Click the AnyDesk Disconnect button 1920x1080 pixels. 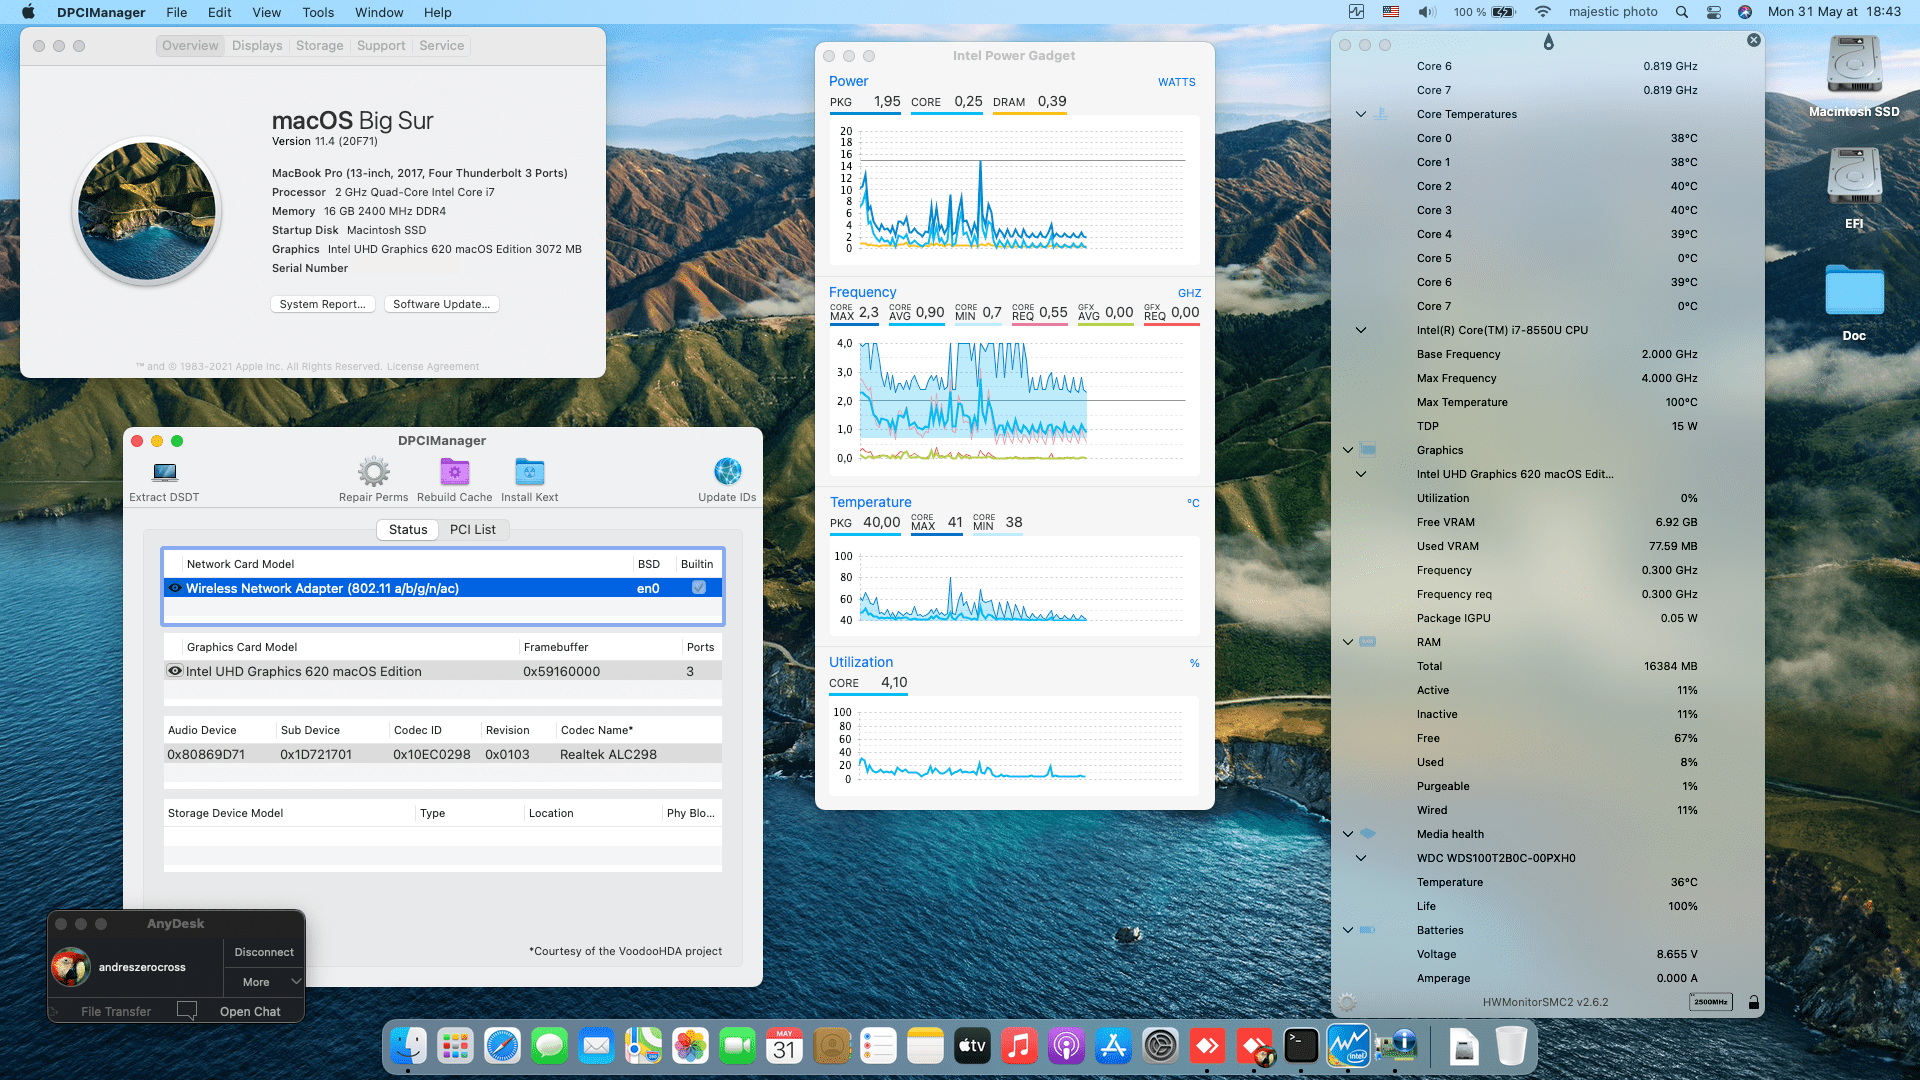click(x=264, y=952)
